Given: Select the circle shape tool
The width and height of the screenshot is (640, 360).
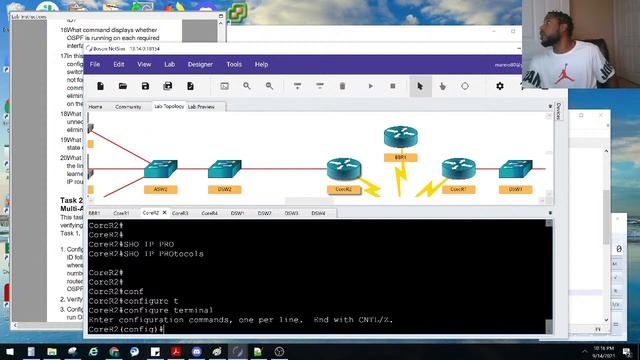Looking at the screenshot, I should [465, 86].
